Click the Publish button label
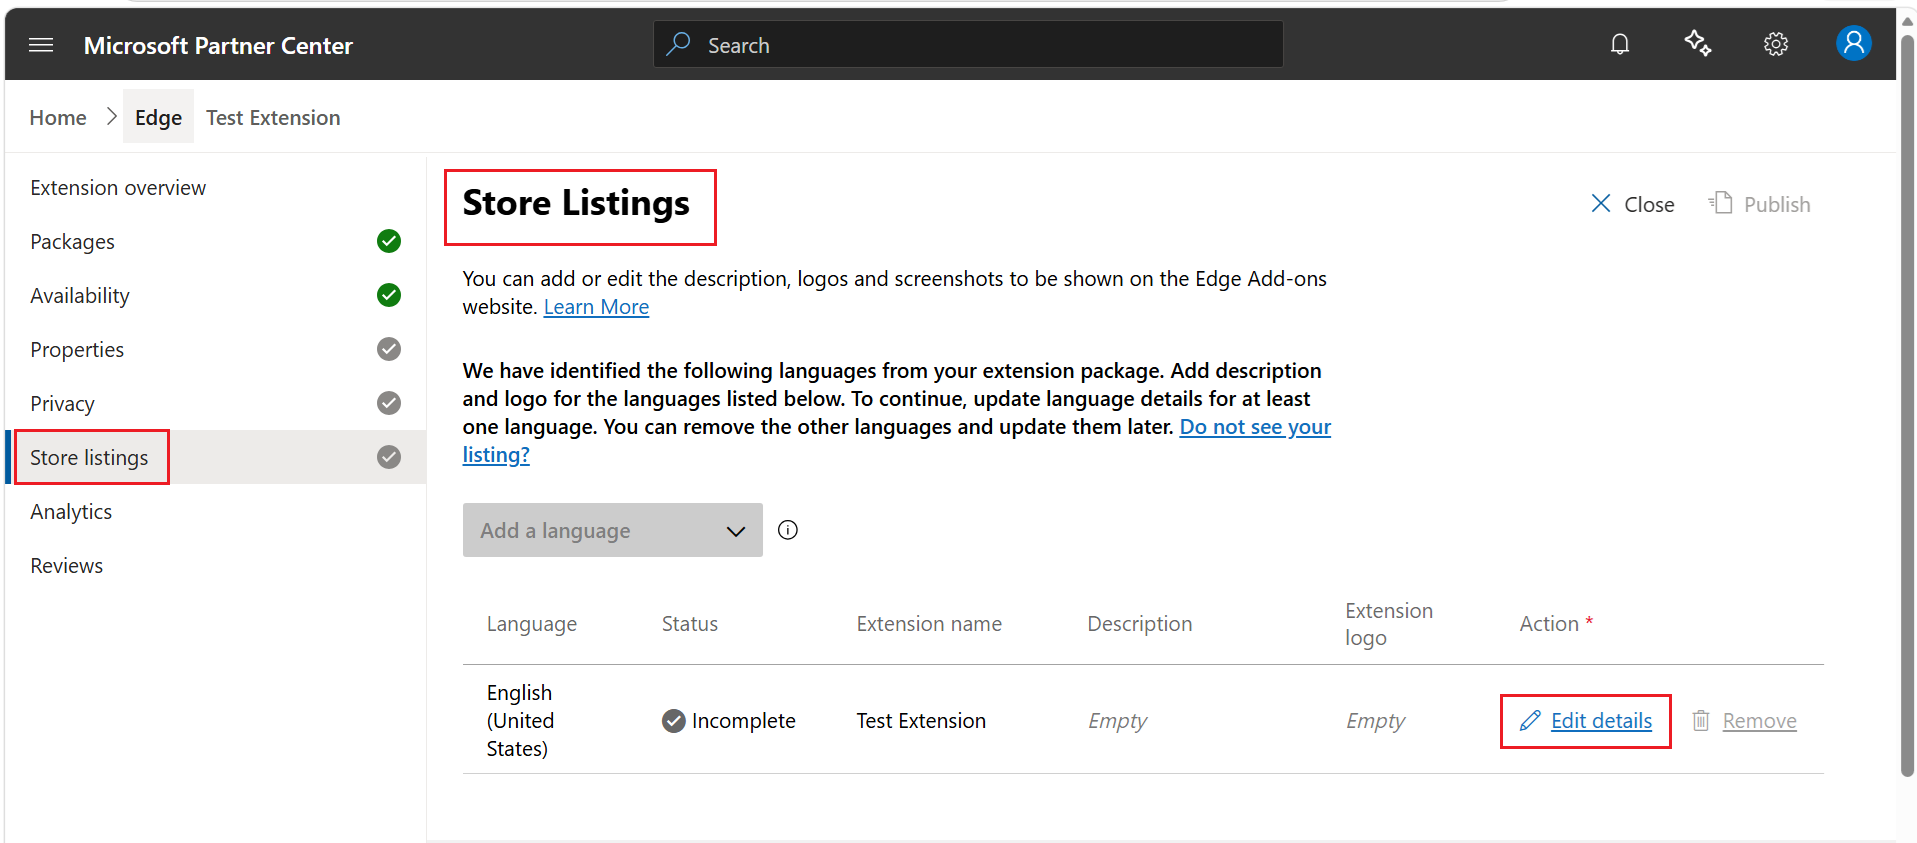The width and height of the screenshot is (1917, 843). [x=1777, y=205]
